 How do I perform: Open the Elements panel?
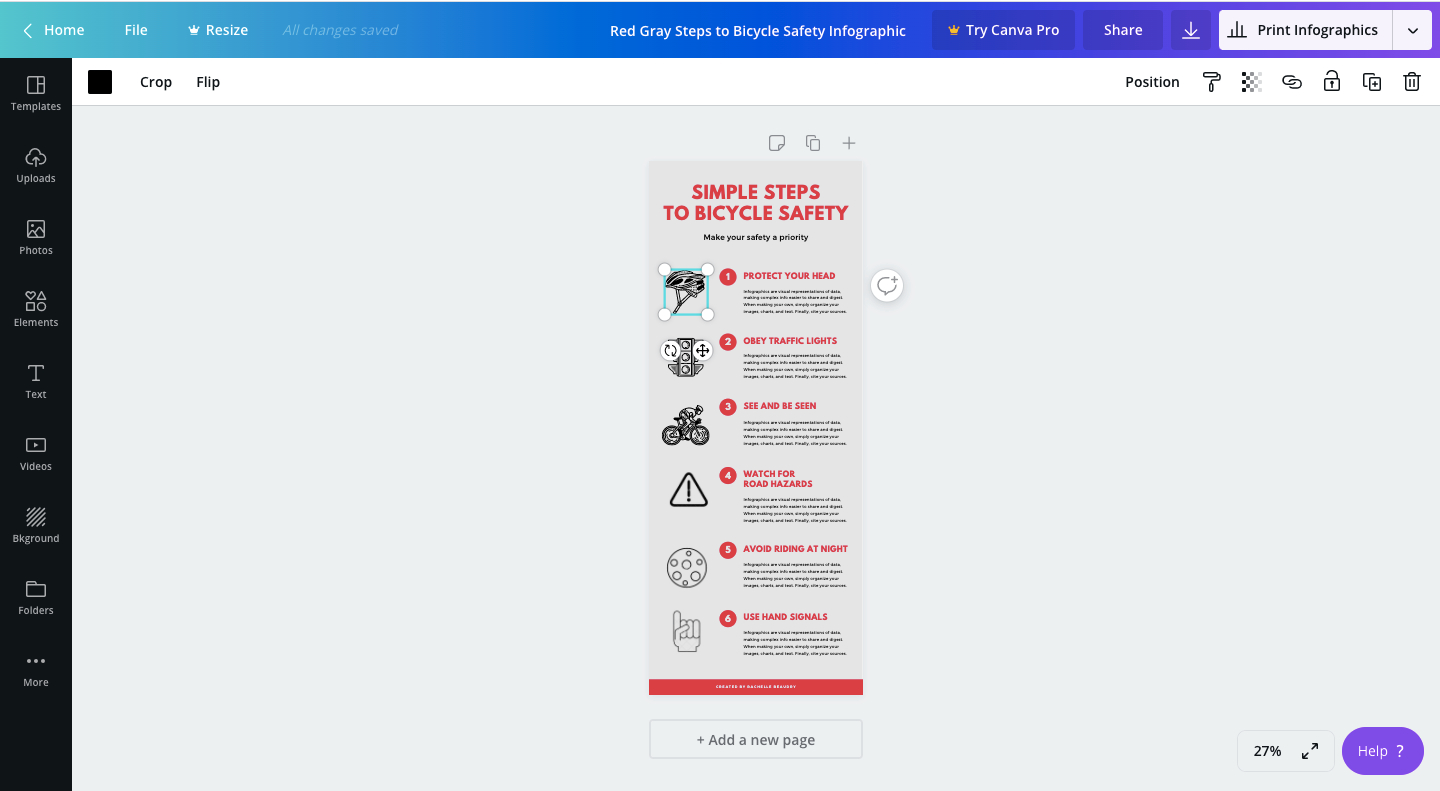pos(36,309)
